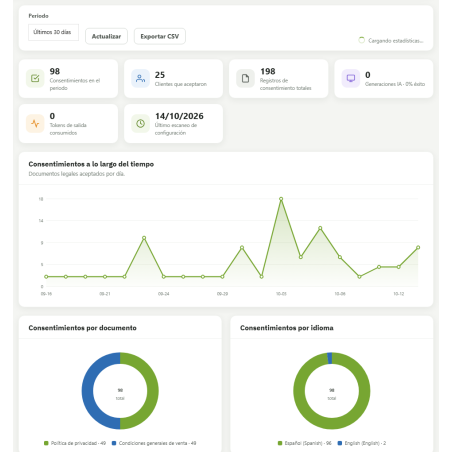
Task: Click the clock icon beside 14/10/2026
Action: coord(140,124)
